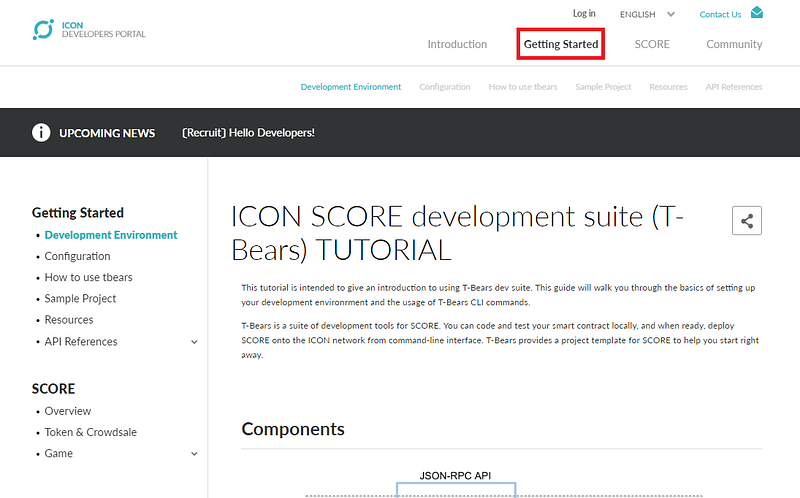The width and height of the screenshot is (800, 498).
Task: Click the Components section heading
Action: [x=293, y=429]
